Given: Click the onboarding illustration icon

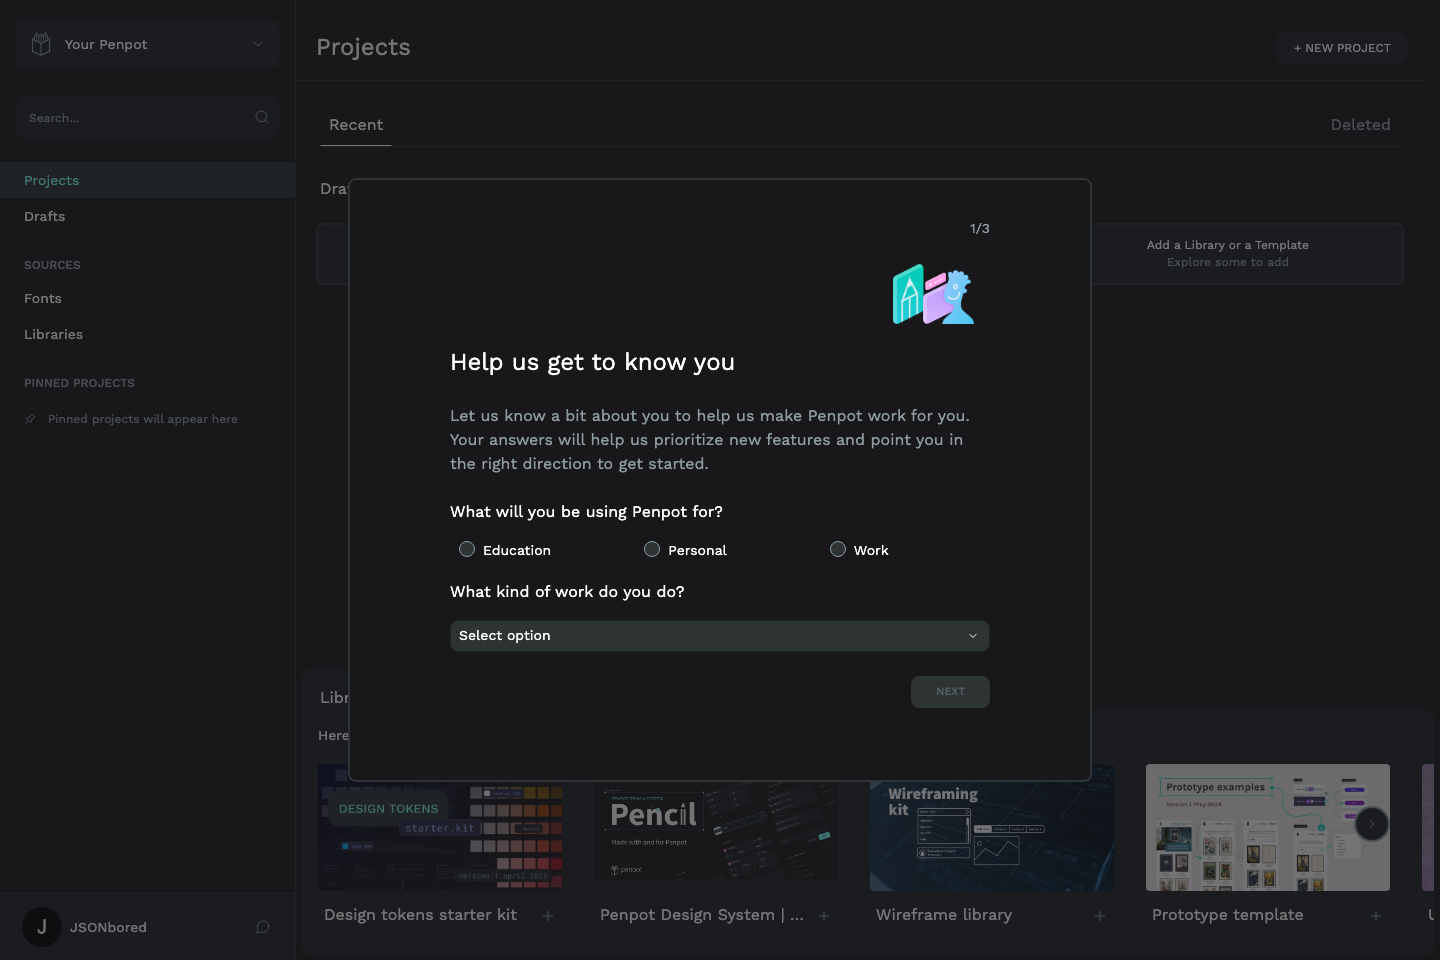Looking at the screenshot, I should point(934,294).
